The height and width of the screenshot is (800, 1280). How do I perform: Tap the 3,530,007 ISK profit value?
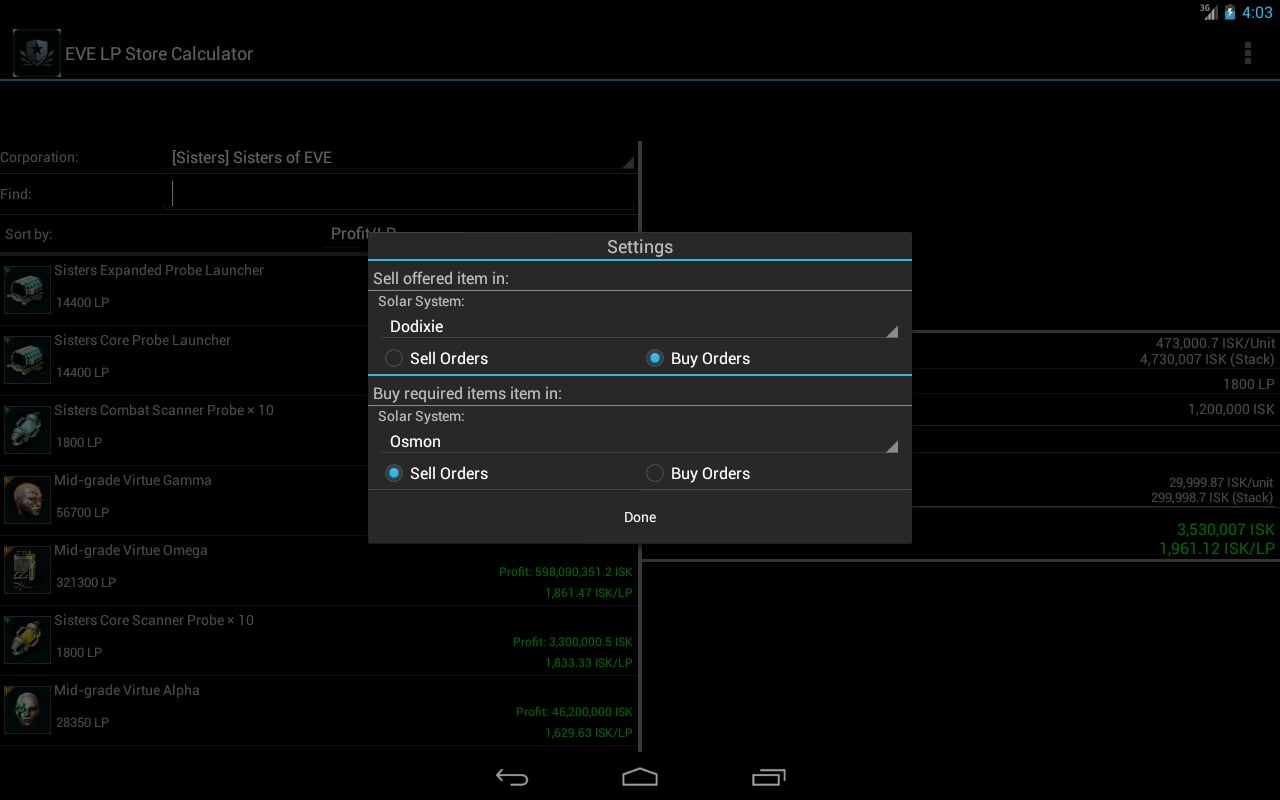click(1226, 530)
